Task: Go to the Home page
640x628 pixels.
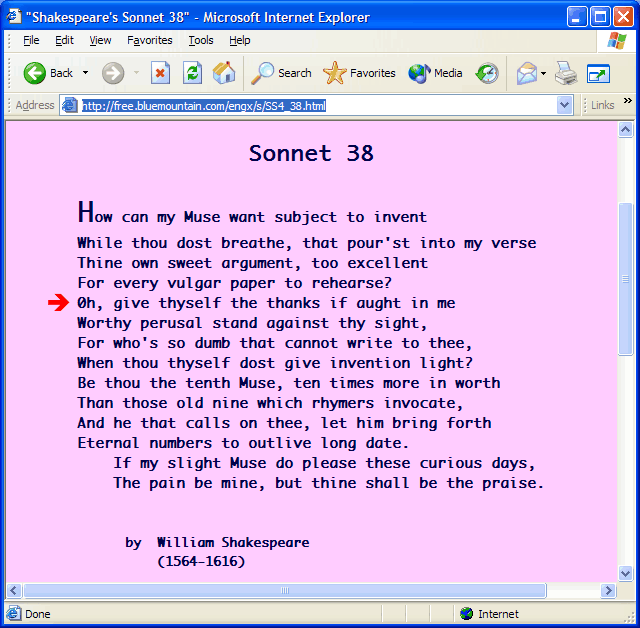Action: pos(224,73)
